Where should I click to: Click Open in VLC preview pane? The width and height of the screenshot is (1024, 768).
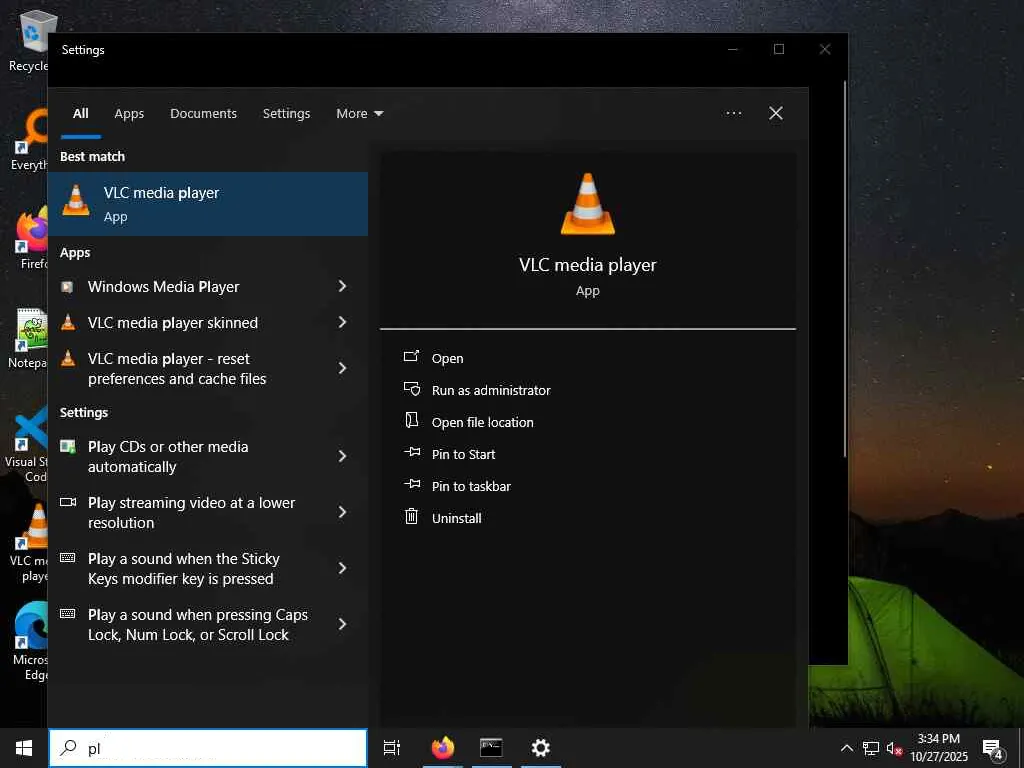click(447, 359)
